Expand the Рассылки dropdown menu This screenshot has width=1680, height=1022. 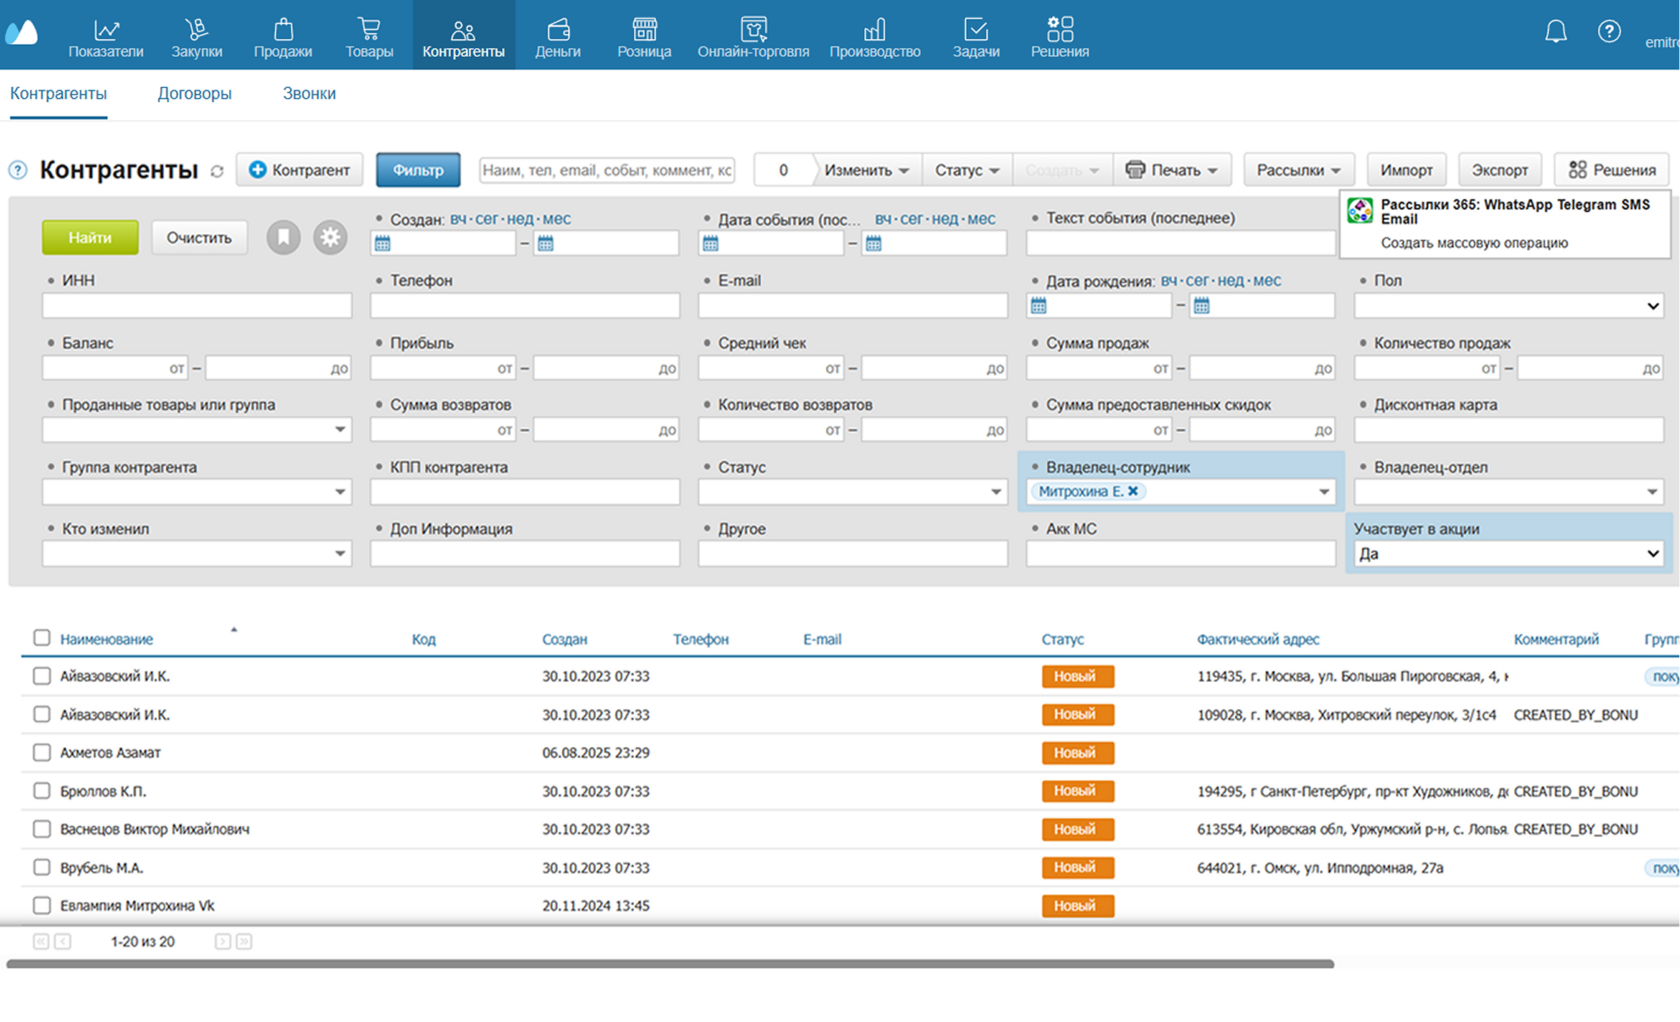[1298, 170]
